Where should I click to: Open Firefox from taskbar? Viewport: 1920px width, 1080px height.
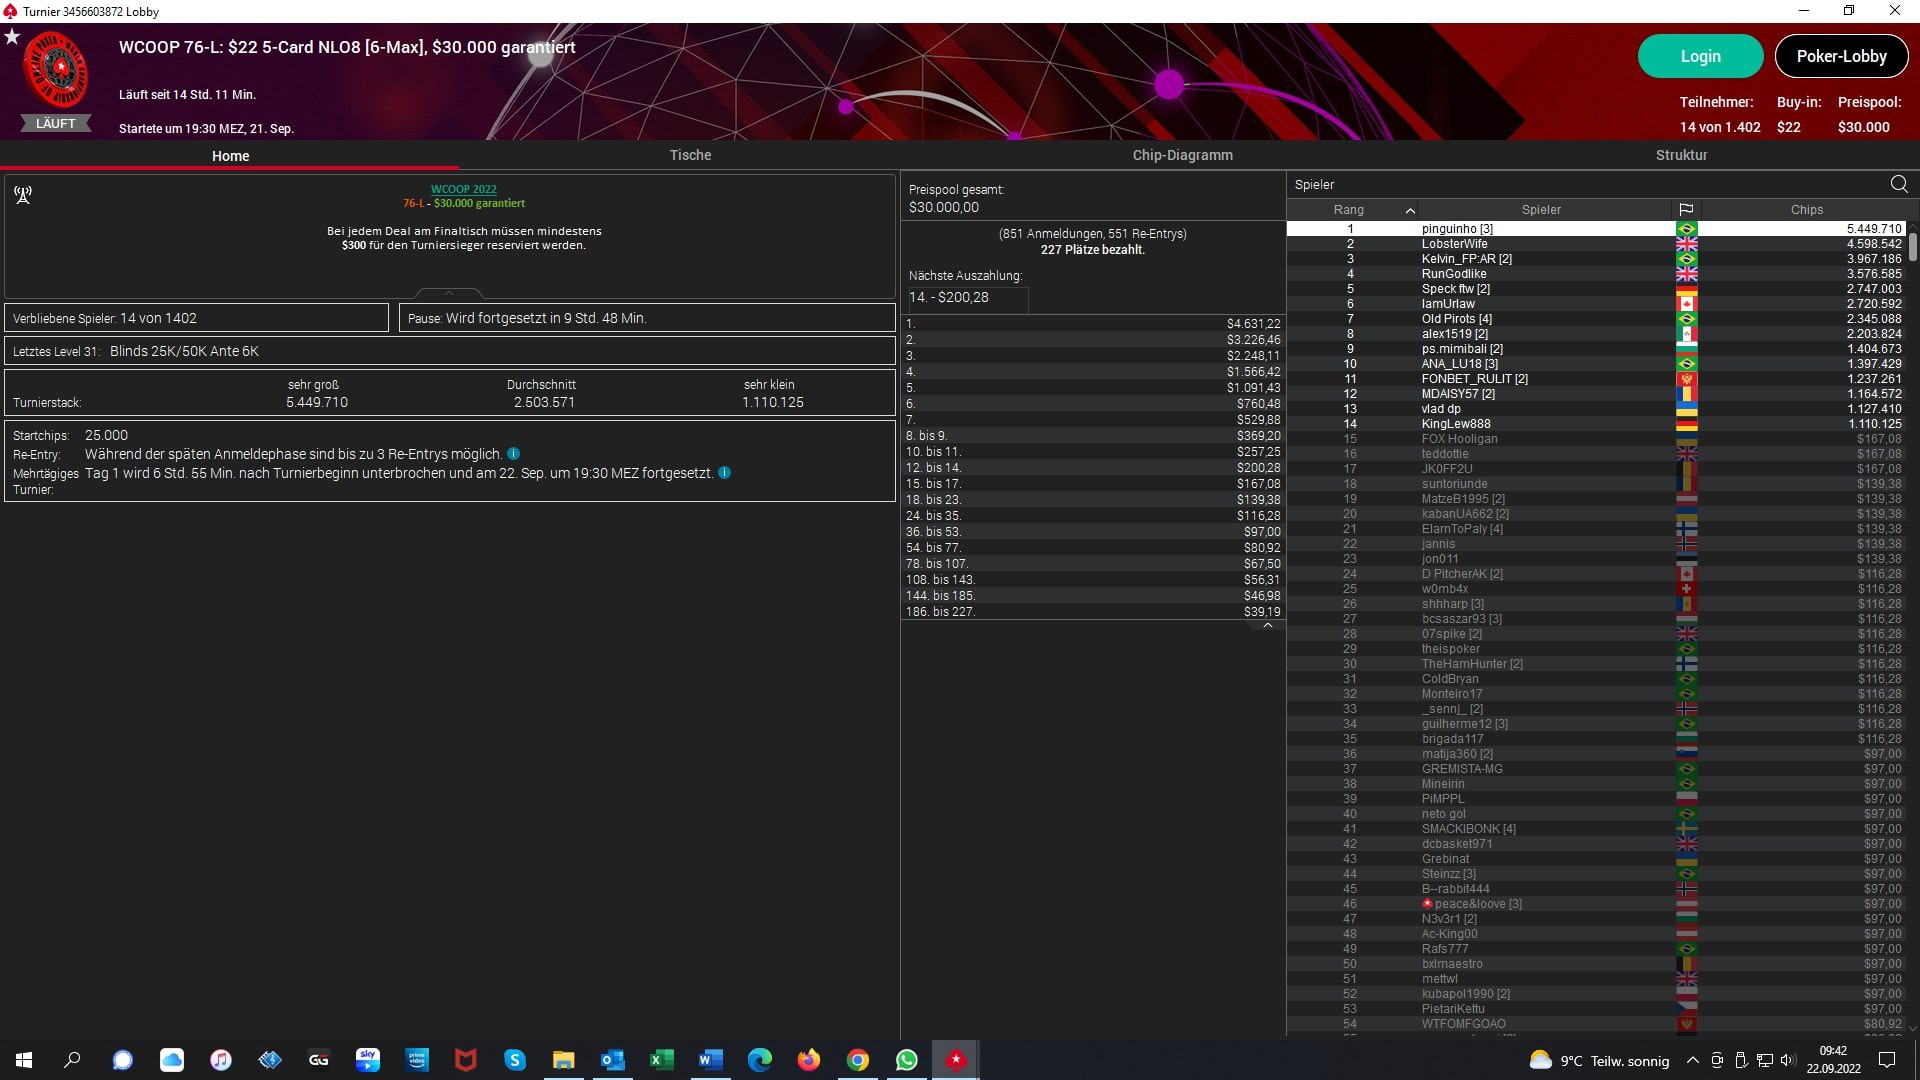(809, 1060)
